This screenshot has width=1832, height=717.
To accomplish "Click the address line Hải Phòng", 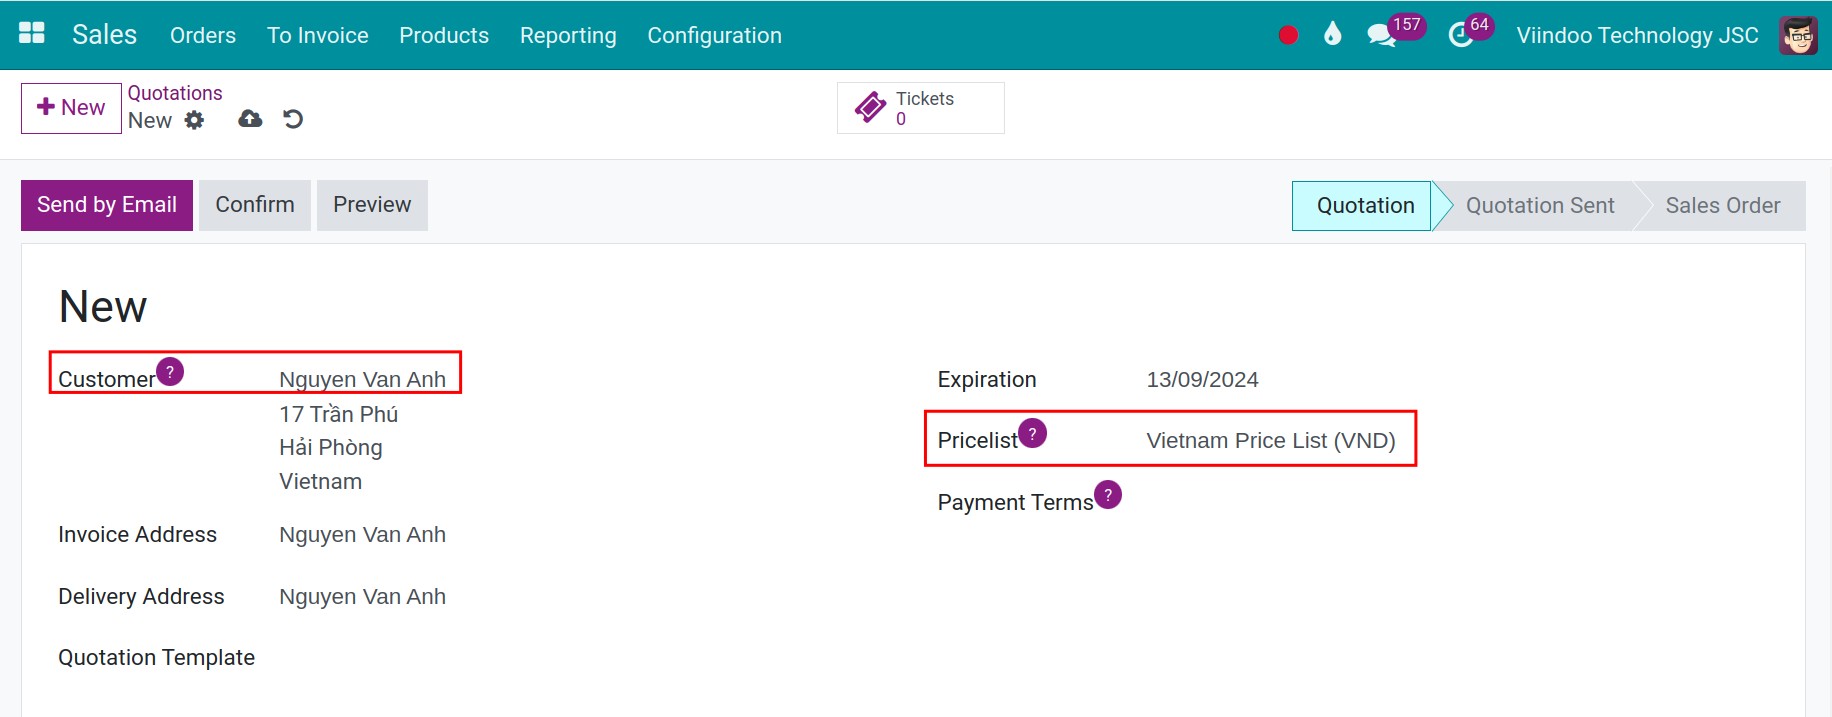I will [331, 448].
